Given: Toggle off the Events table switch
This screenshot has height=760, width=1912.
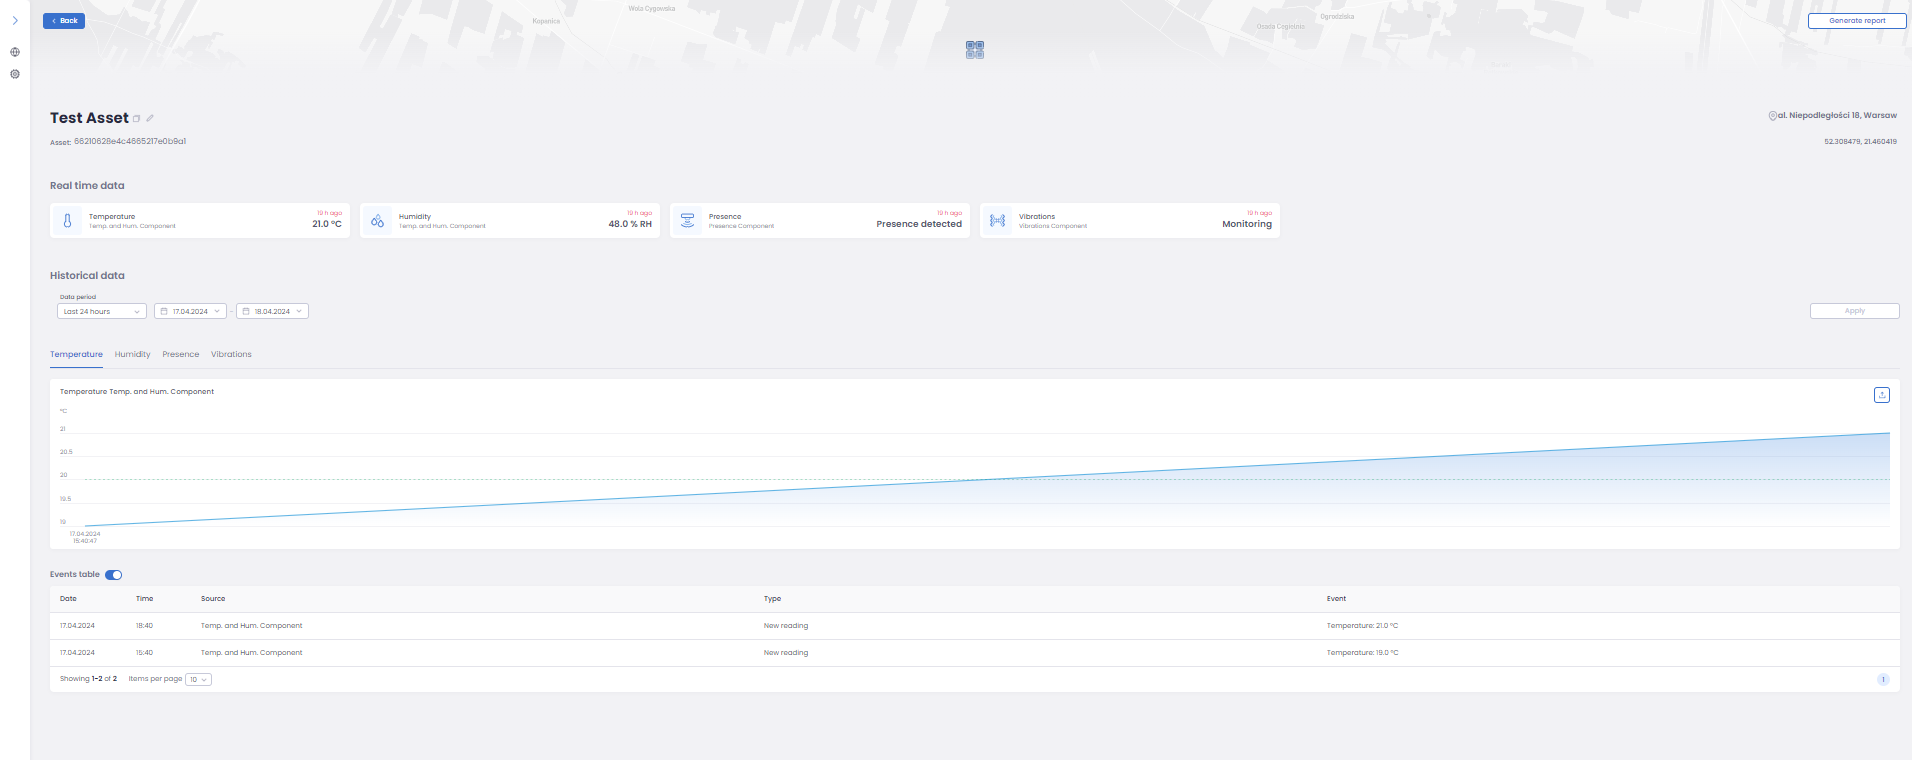Looking at the screenshot, I should coord(114,575).
